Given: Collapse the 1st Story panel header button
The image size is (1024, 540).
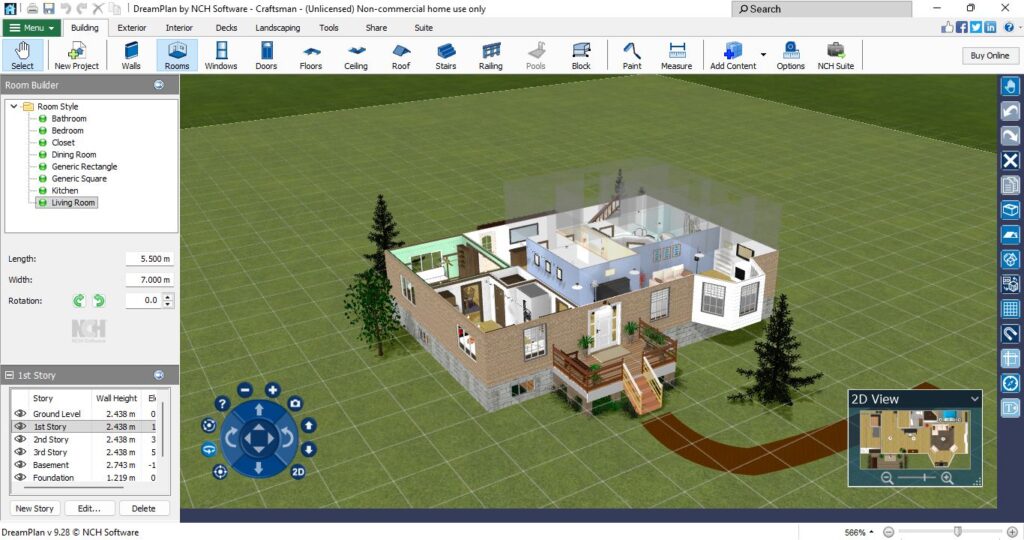Looking at the screenshot, I should point(159,375).
